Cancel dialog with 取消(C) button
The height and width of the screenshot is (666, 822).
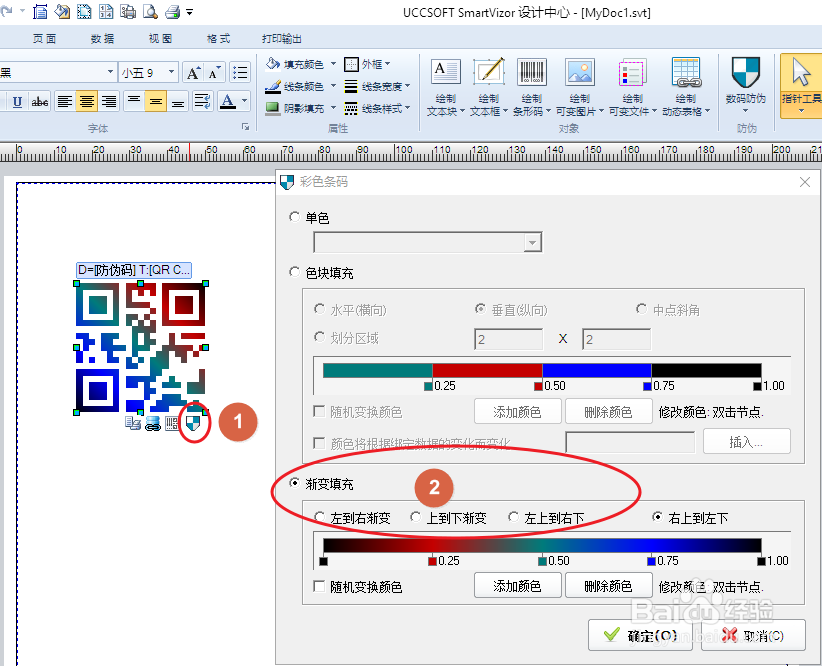coord(753,635)
